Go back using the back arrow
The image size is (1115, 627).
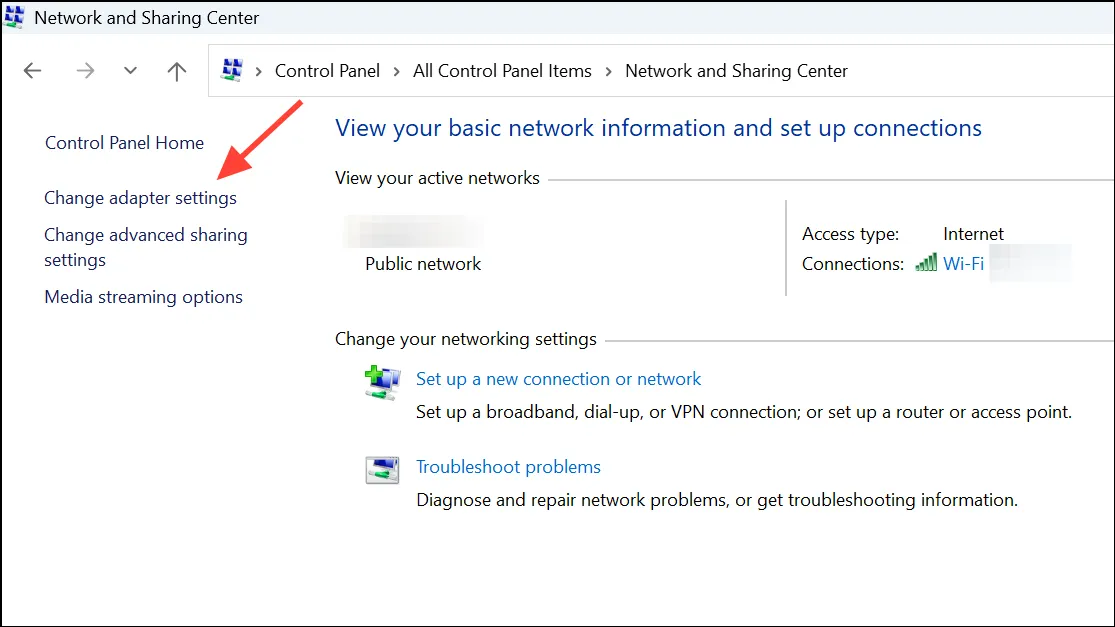[x=33, y=70]
